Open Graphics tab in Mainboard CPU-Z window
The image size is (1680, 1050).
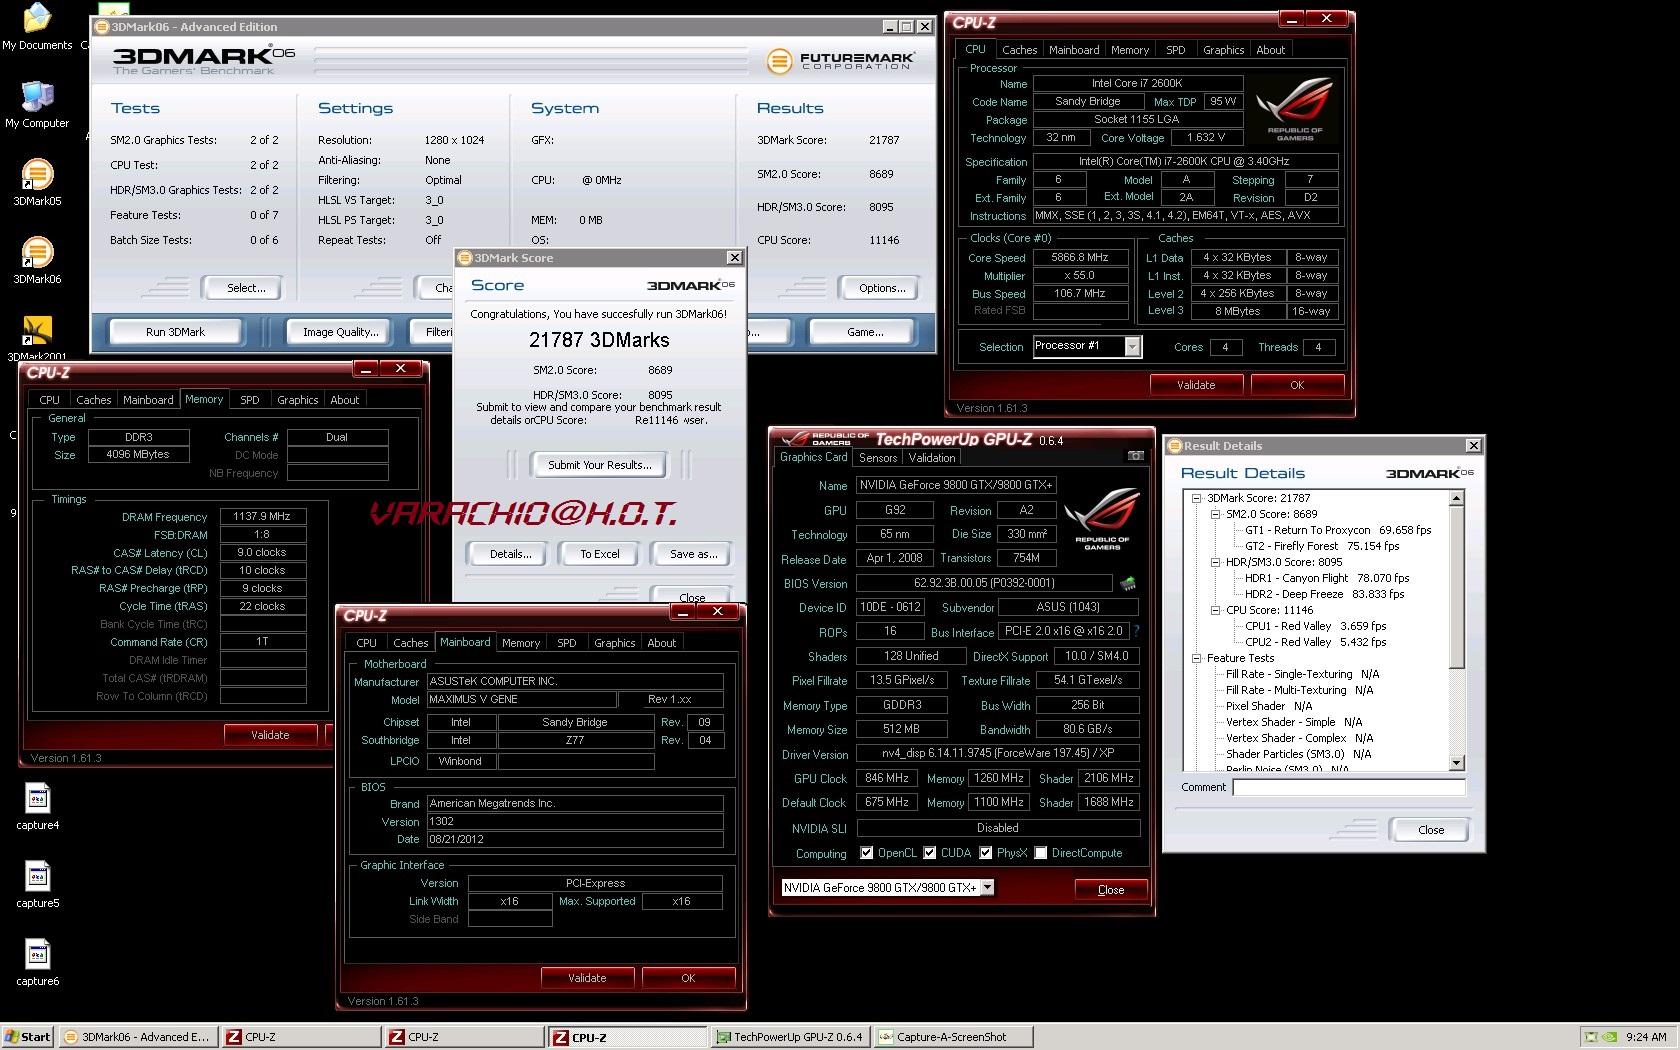(x=614, y=643)
